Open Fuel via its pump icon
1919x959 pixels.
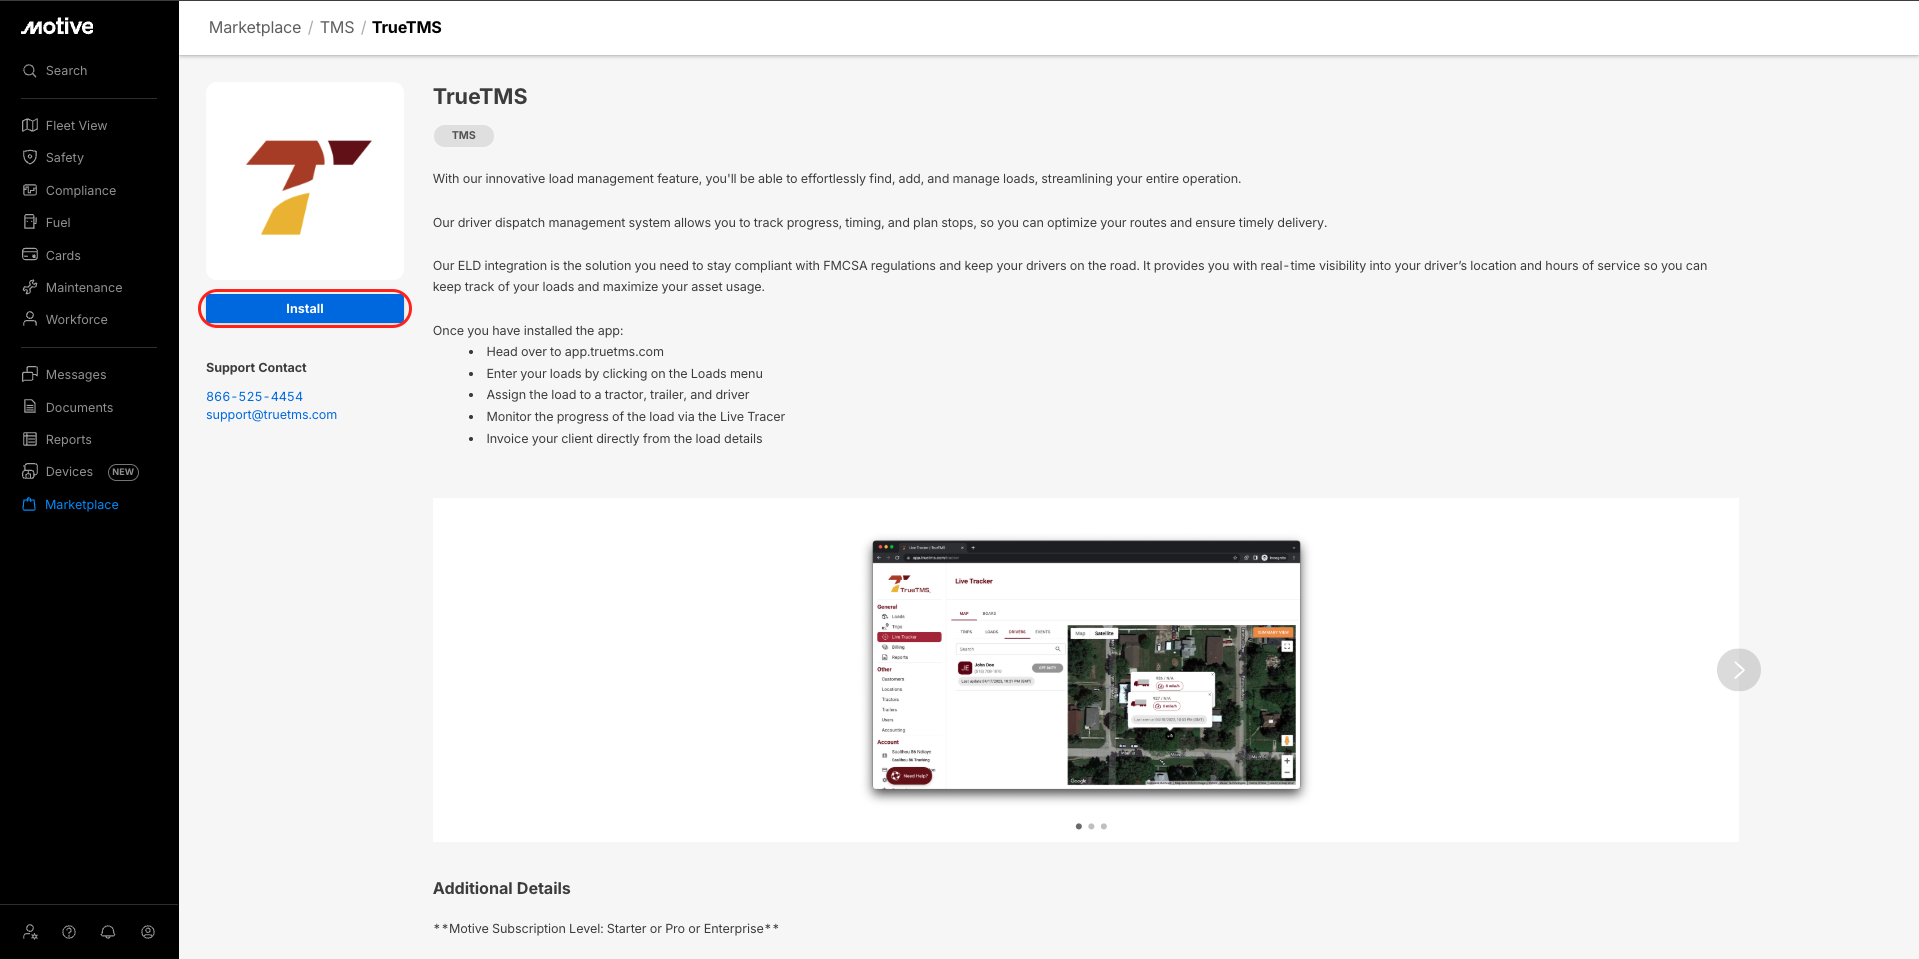pos(30,222)
